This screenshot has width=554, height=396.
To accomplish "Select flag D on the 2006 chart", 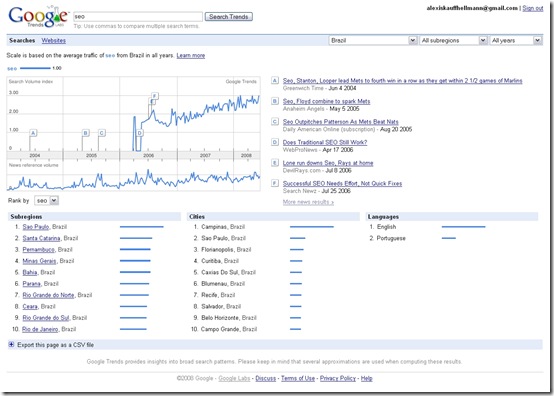I will (140, 133).
